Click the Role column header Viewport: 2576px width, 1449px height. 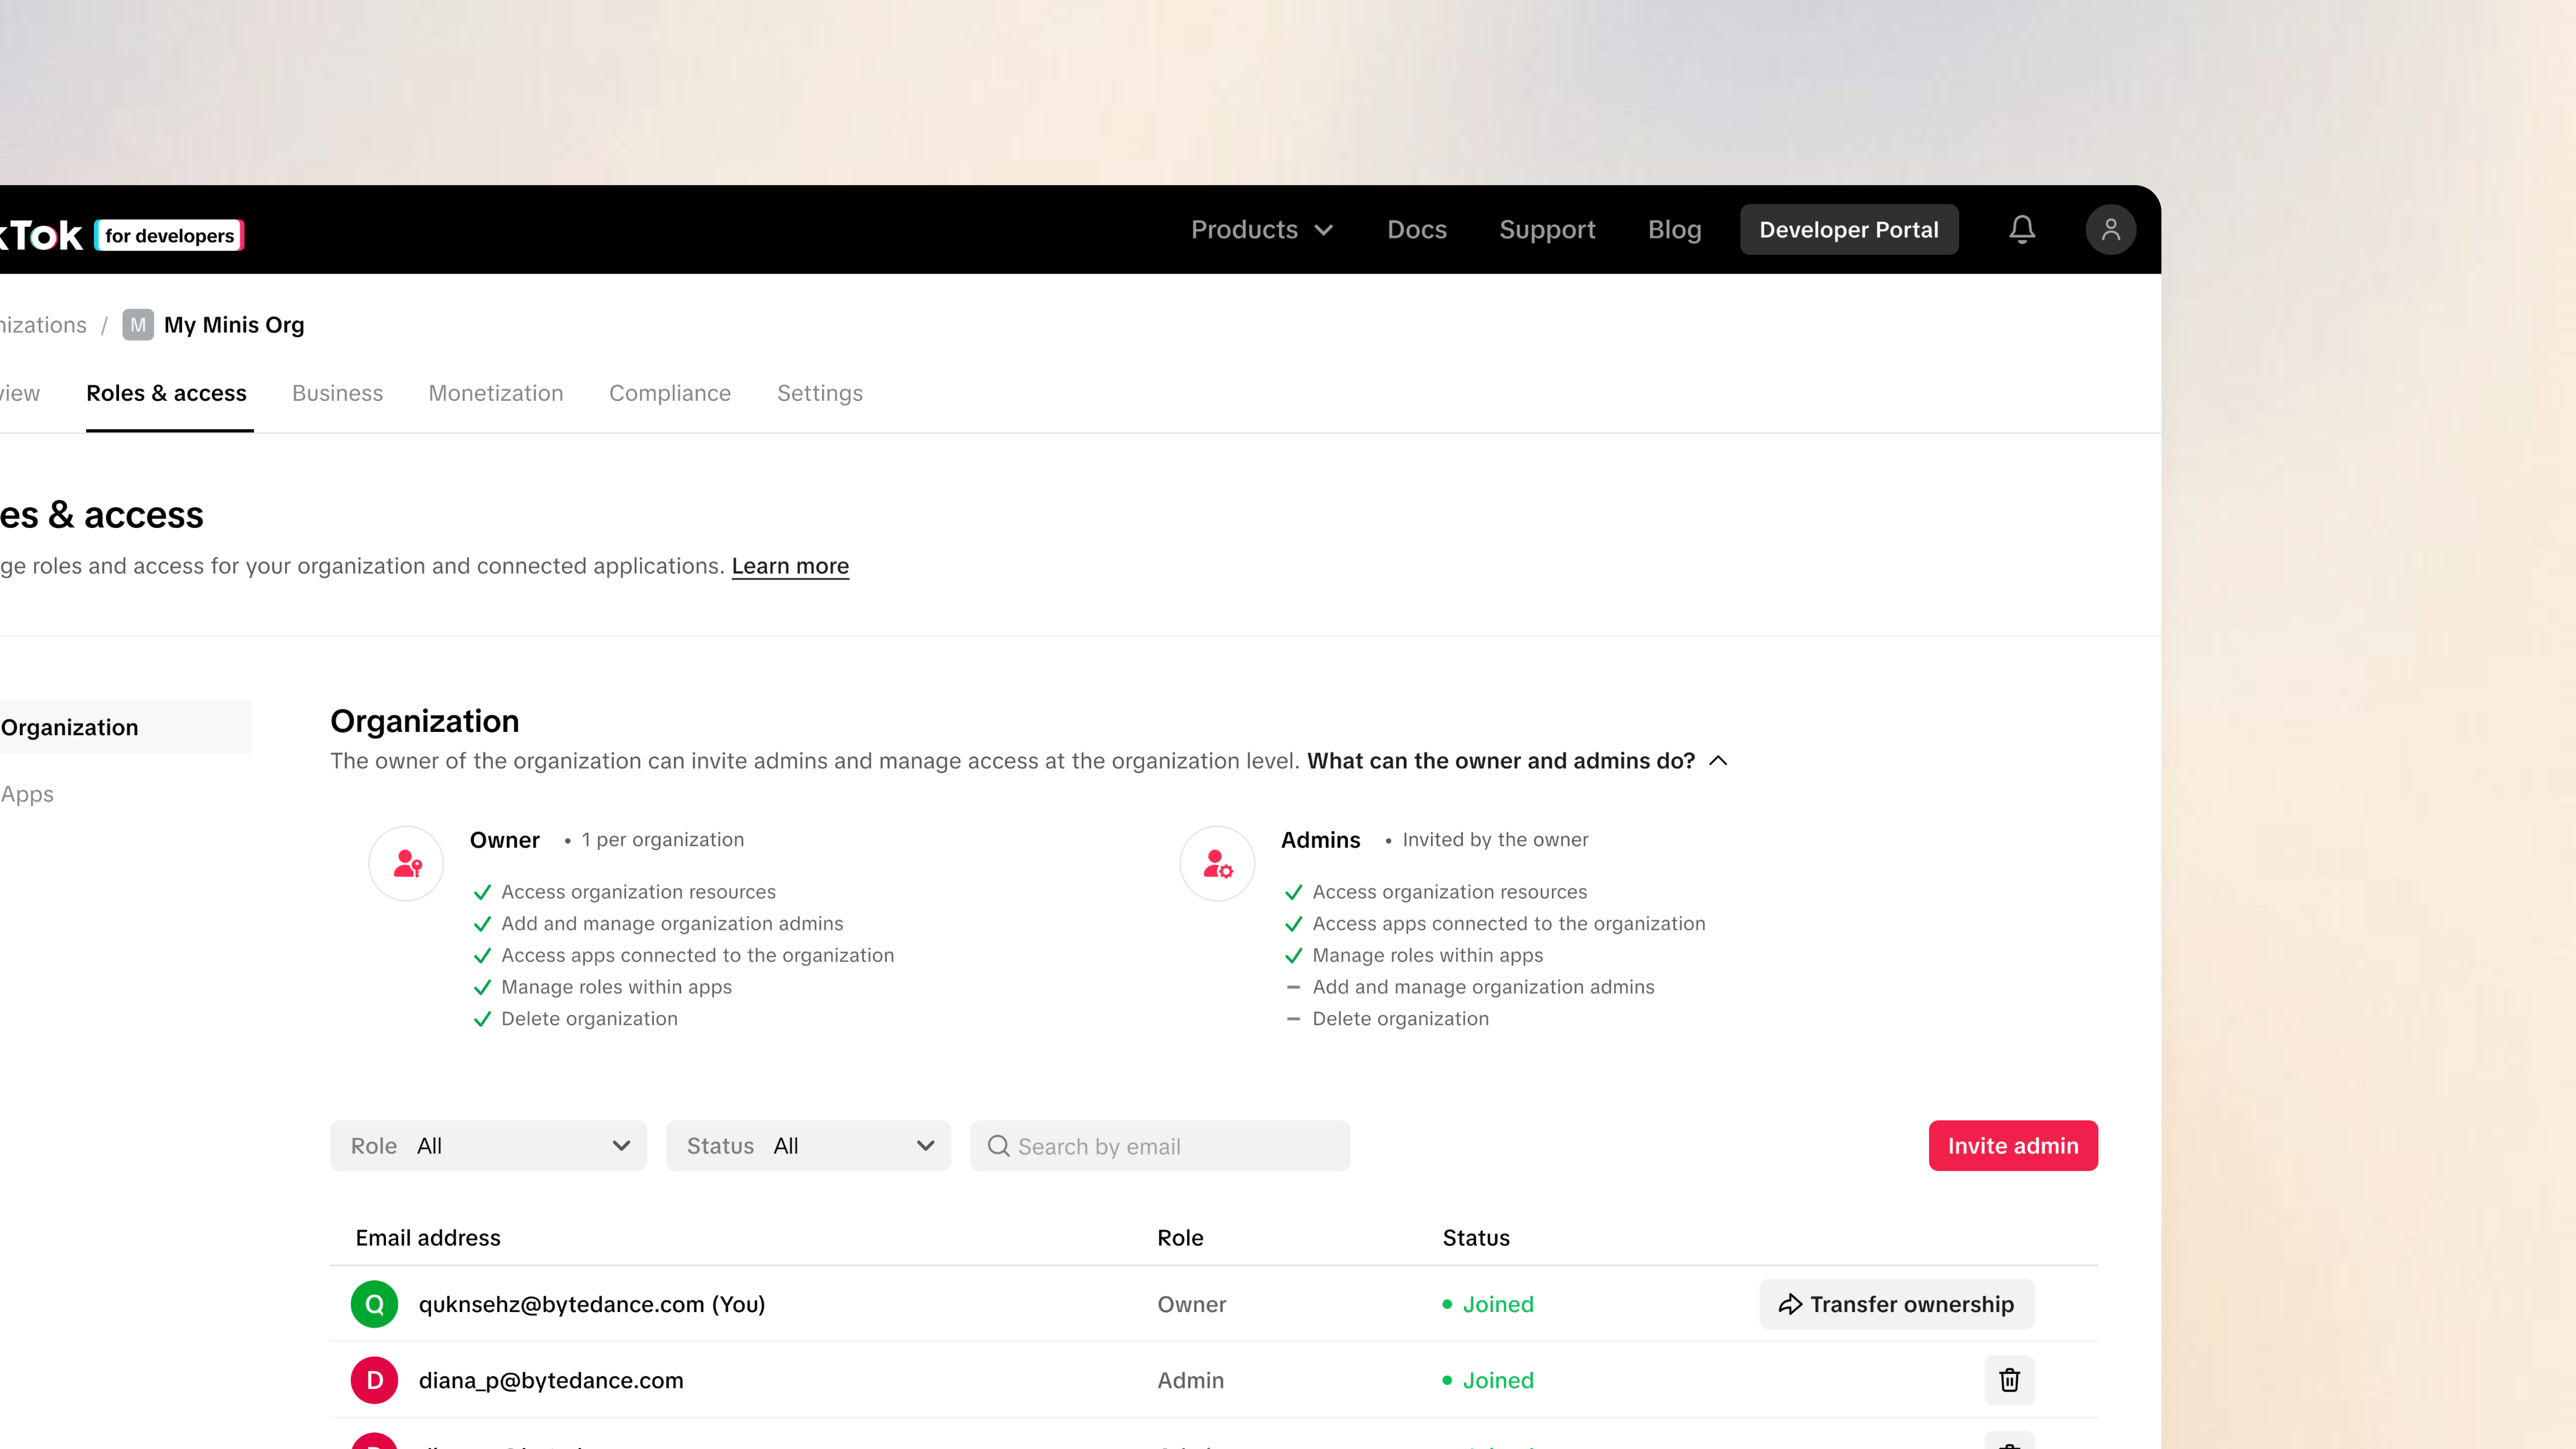[1180, 1238]
